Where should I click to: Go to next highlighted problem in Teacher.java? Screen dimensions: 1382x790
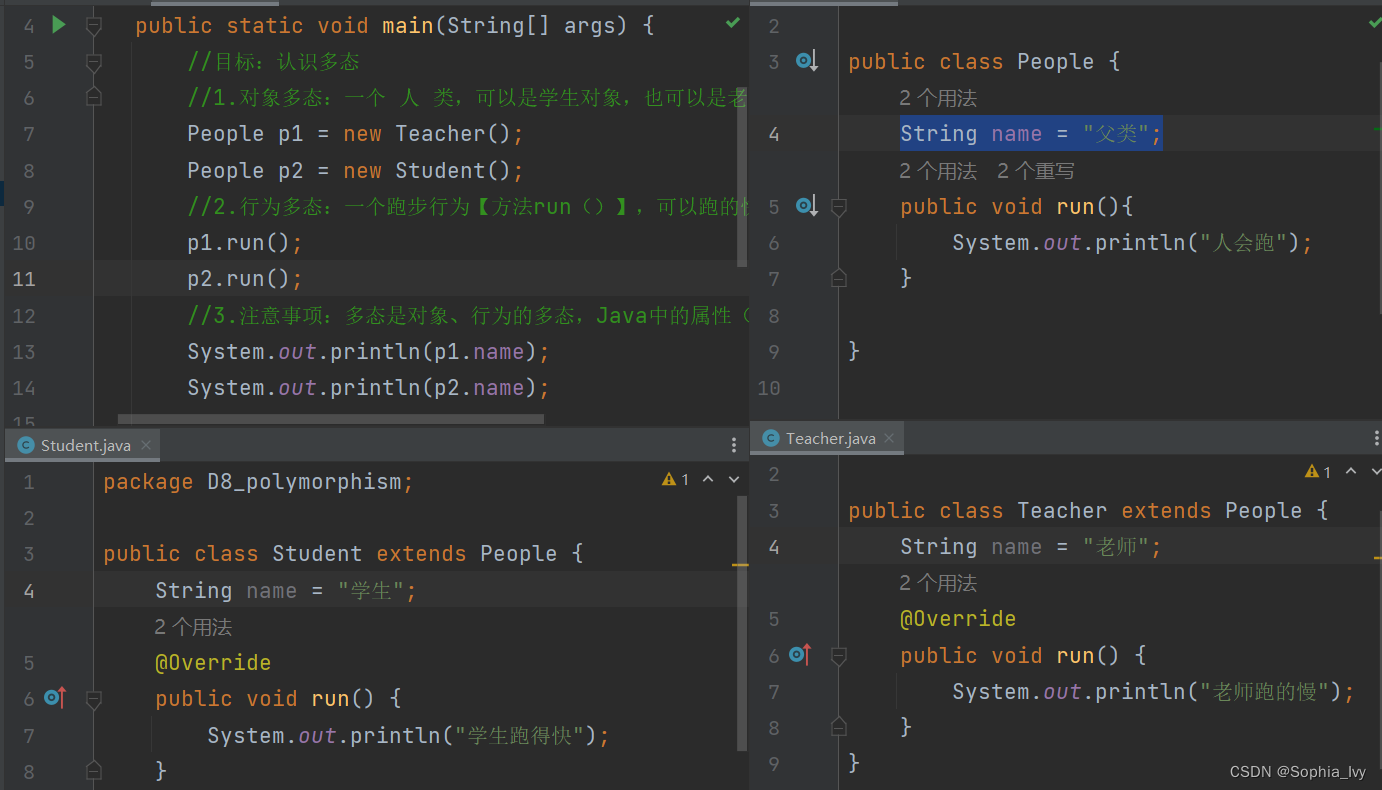[1376, 472]
